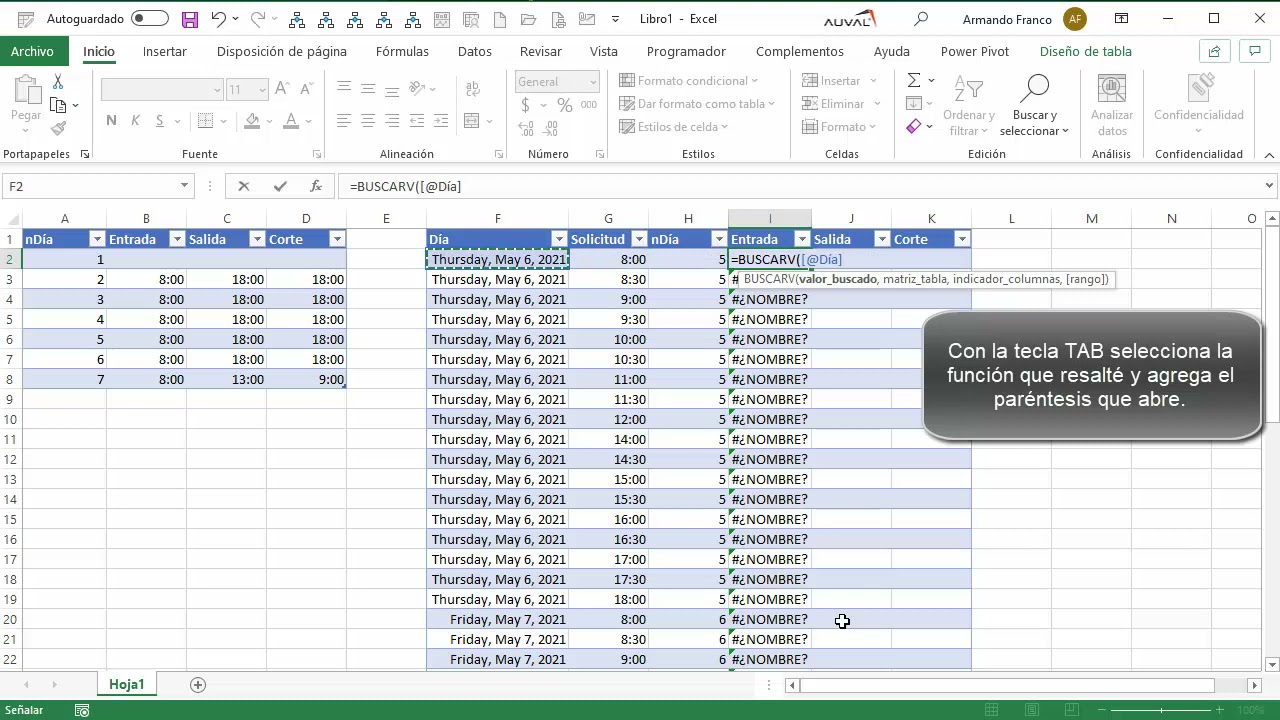Screen dimensions: 1280x720
Task: Click the borders icon in Fuente group
Action: click(205, 121)
